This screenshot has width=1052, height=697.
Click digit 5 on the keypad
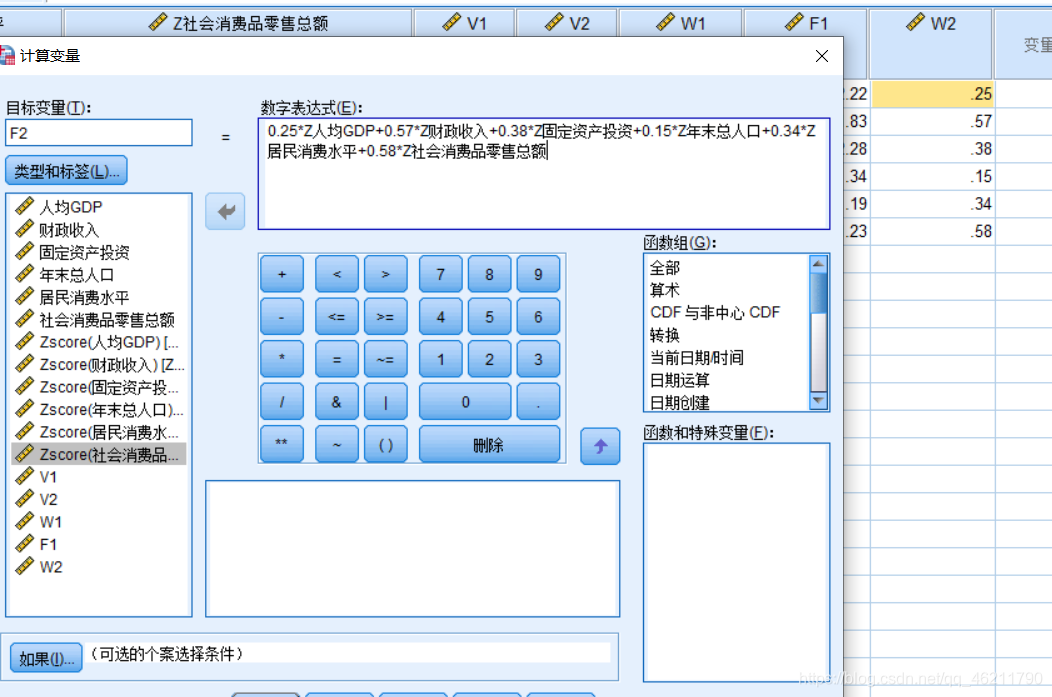[x=489, y=317]
